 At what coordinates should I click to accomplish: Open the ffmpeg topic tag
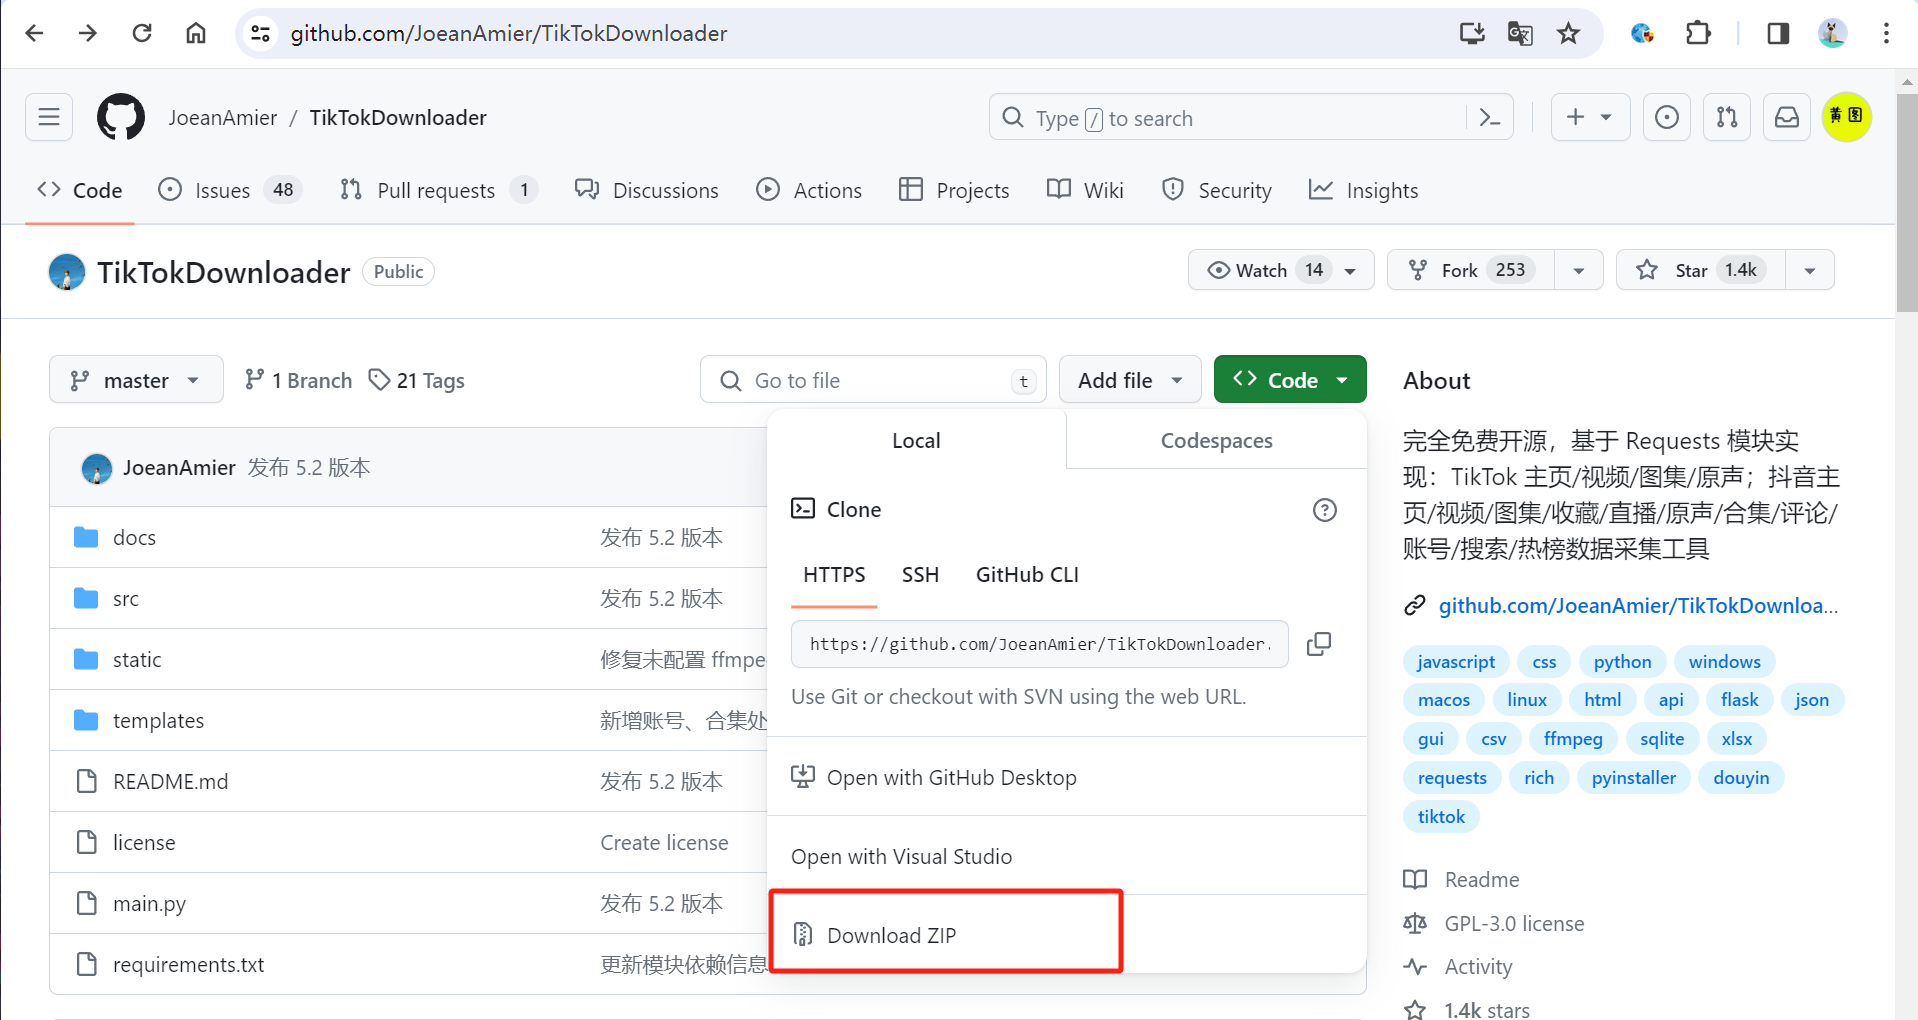click(x=1573, y=739)
